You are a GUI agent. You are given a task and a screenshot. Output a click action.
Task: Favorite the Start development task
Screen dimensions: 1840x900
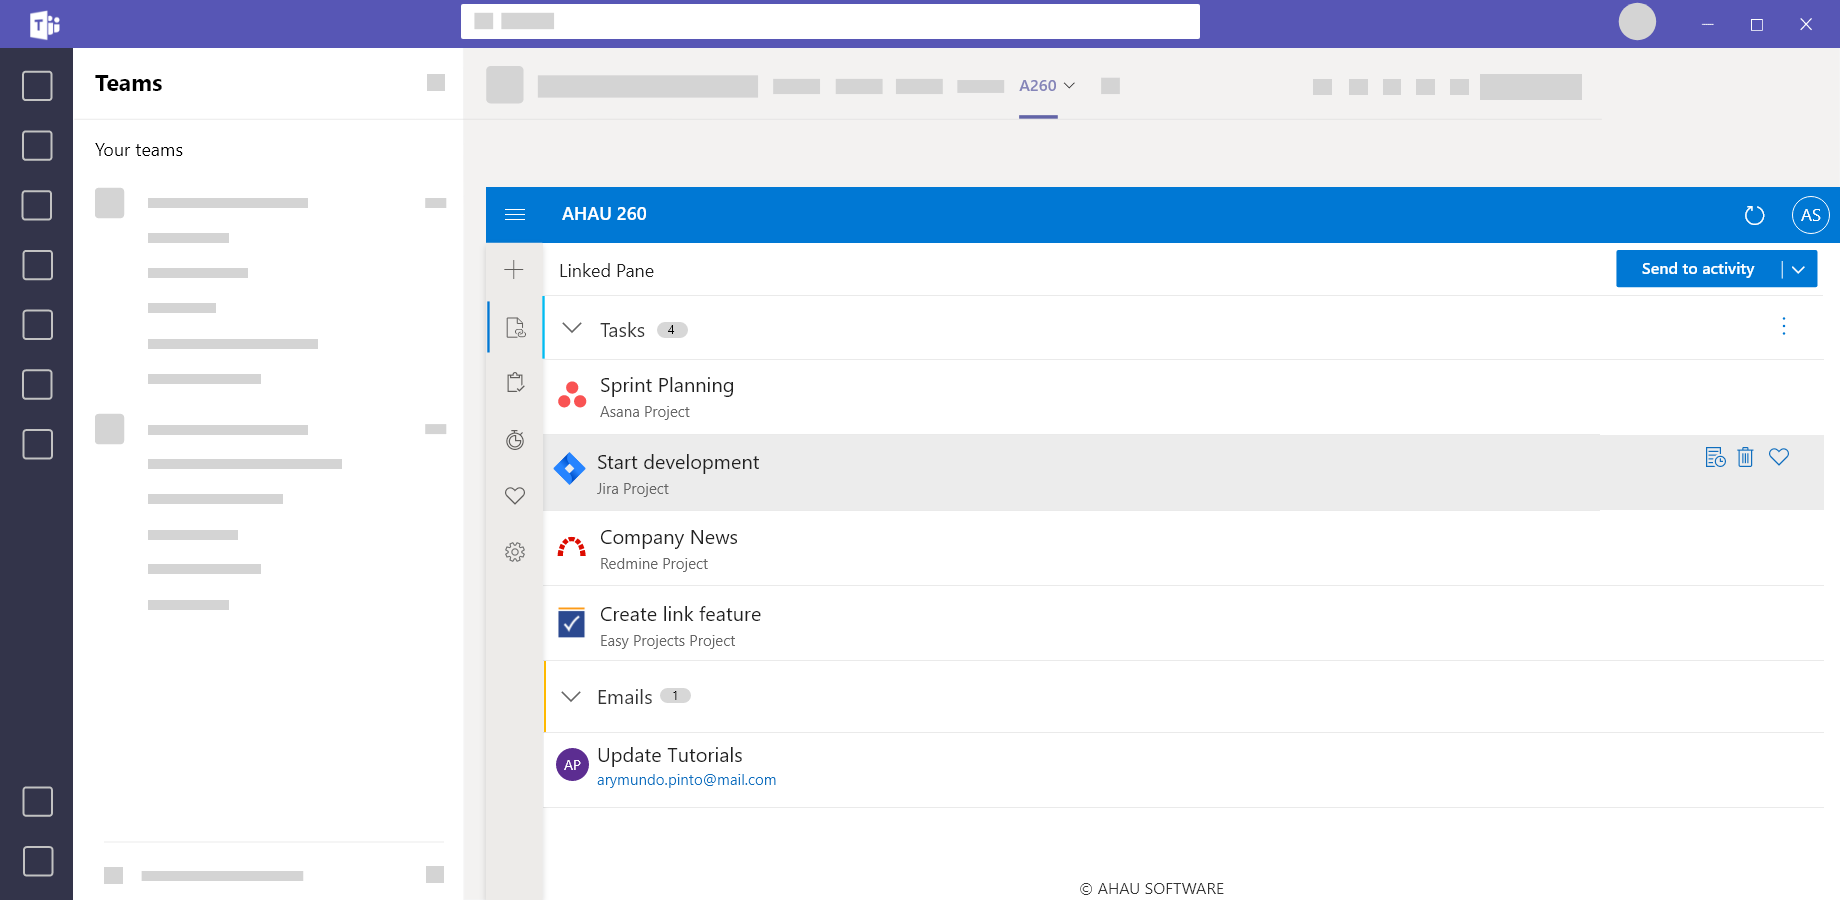[1779, 457]
